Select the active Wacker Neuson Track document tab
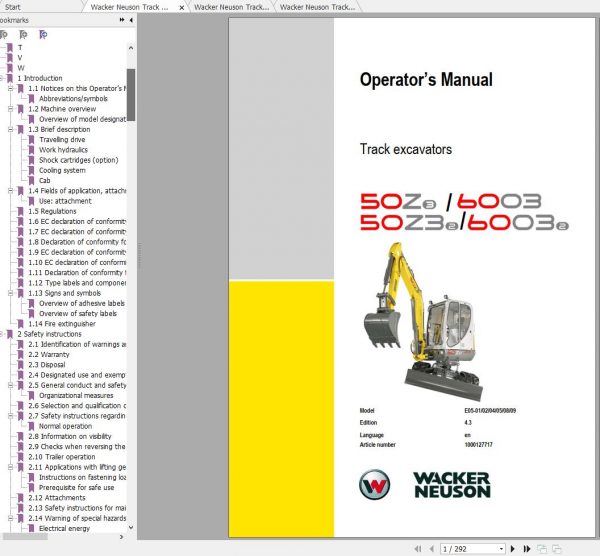The width and height of the screenshot is (600, 556). (x=129, y=7)
